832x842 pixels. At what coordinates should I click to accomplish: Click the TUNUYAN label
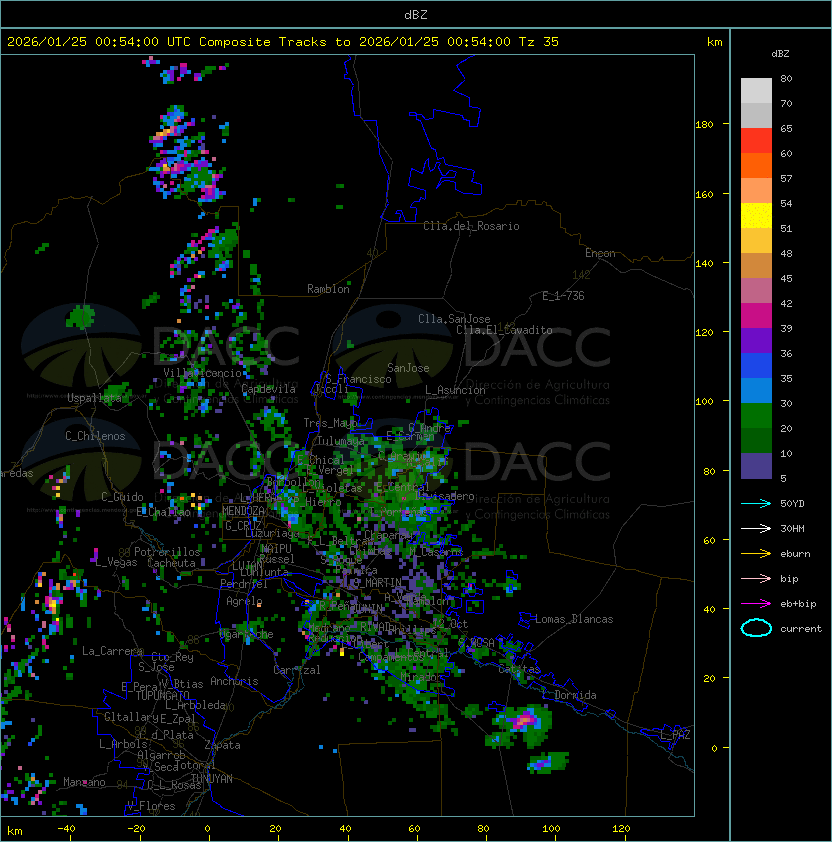click(212, 779)
